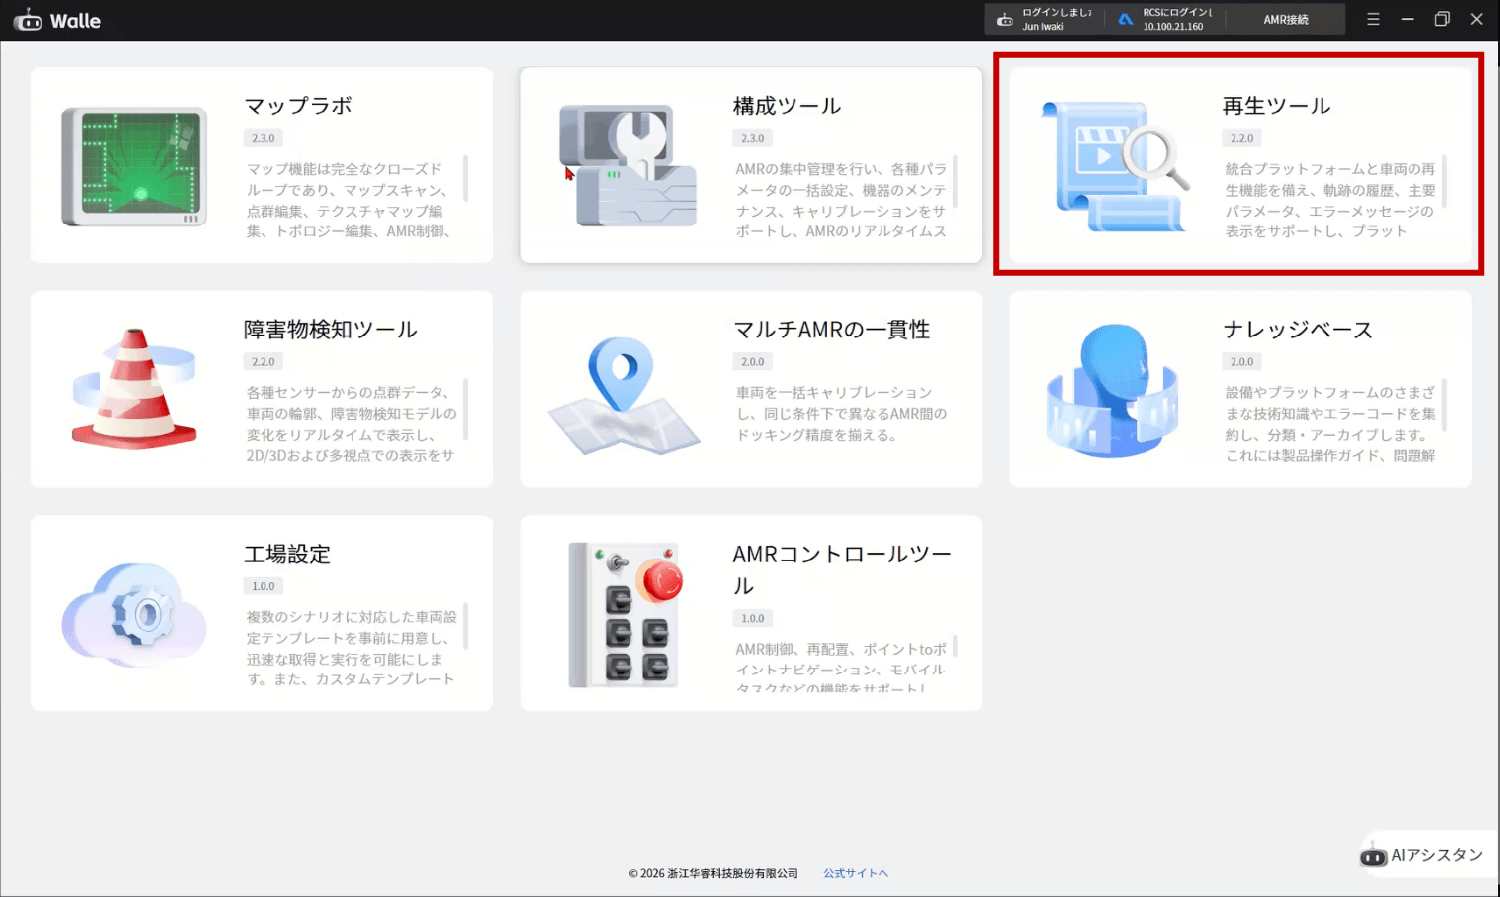Click the 工場設定 title text

coord(288,554)
